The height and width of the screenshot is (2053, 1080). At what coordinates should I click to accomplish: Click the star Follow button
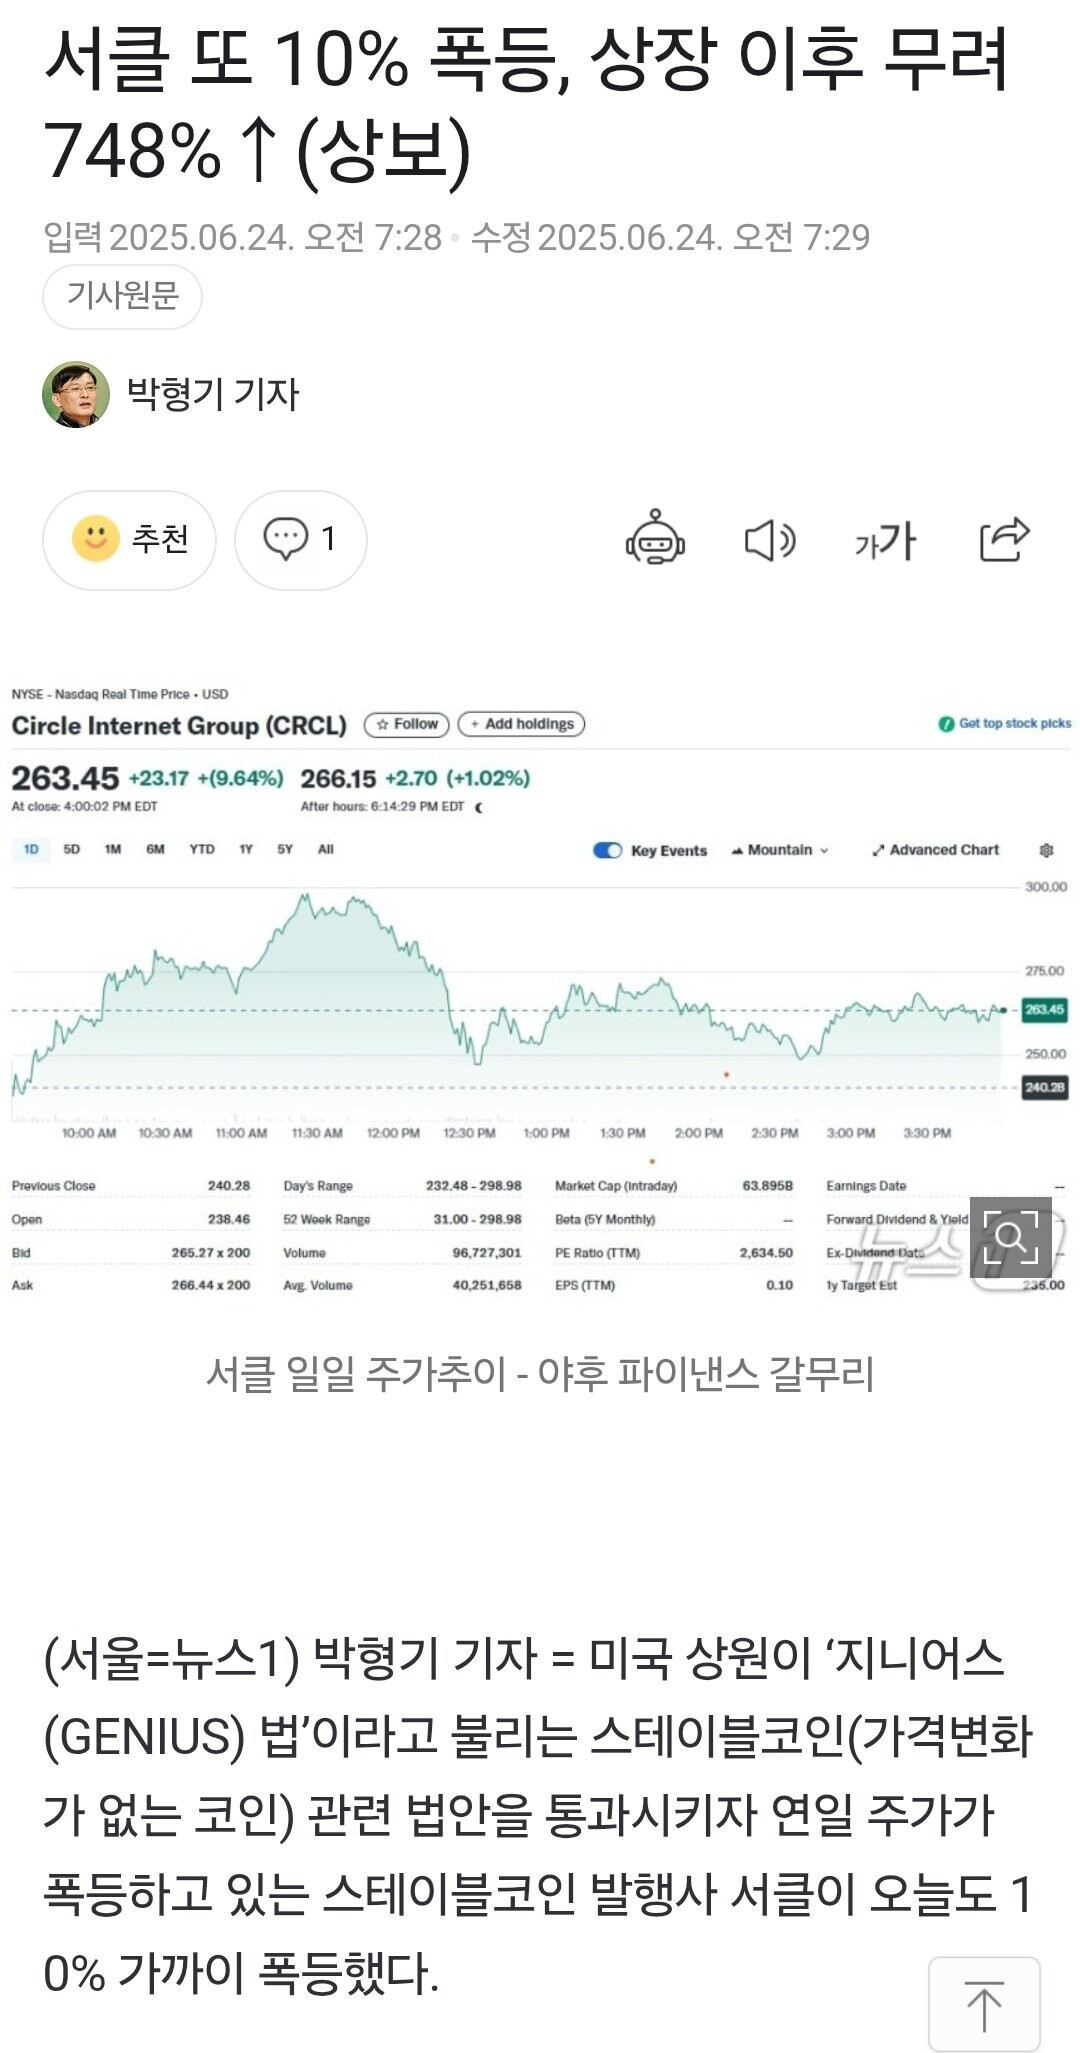pyautogui.click(x=407, y=724)
